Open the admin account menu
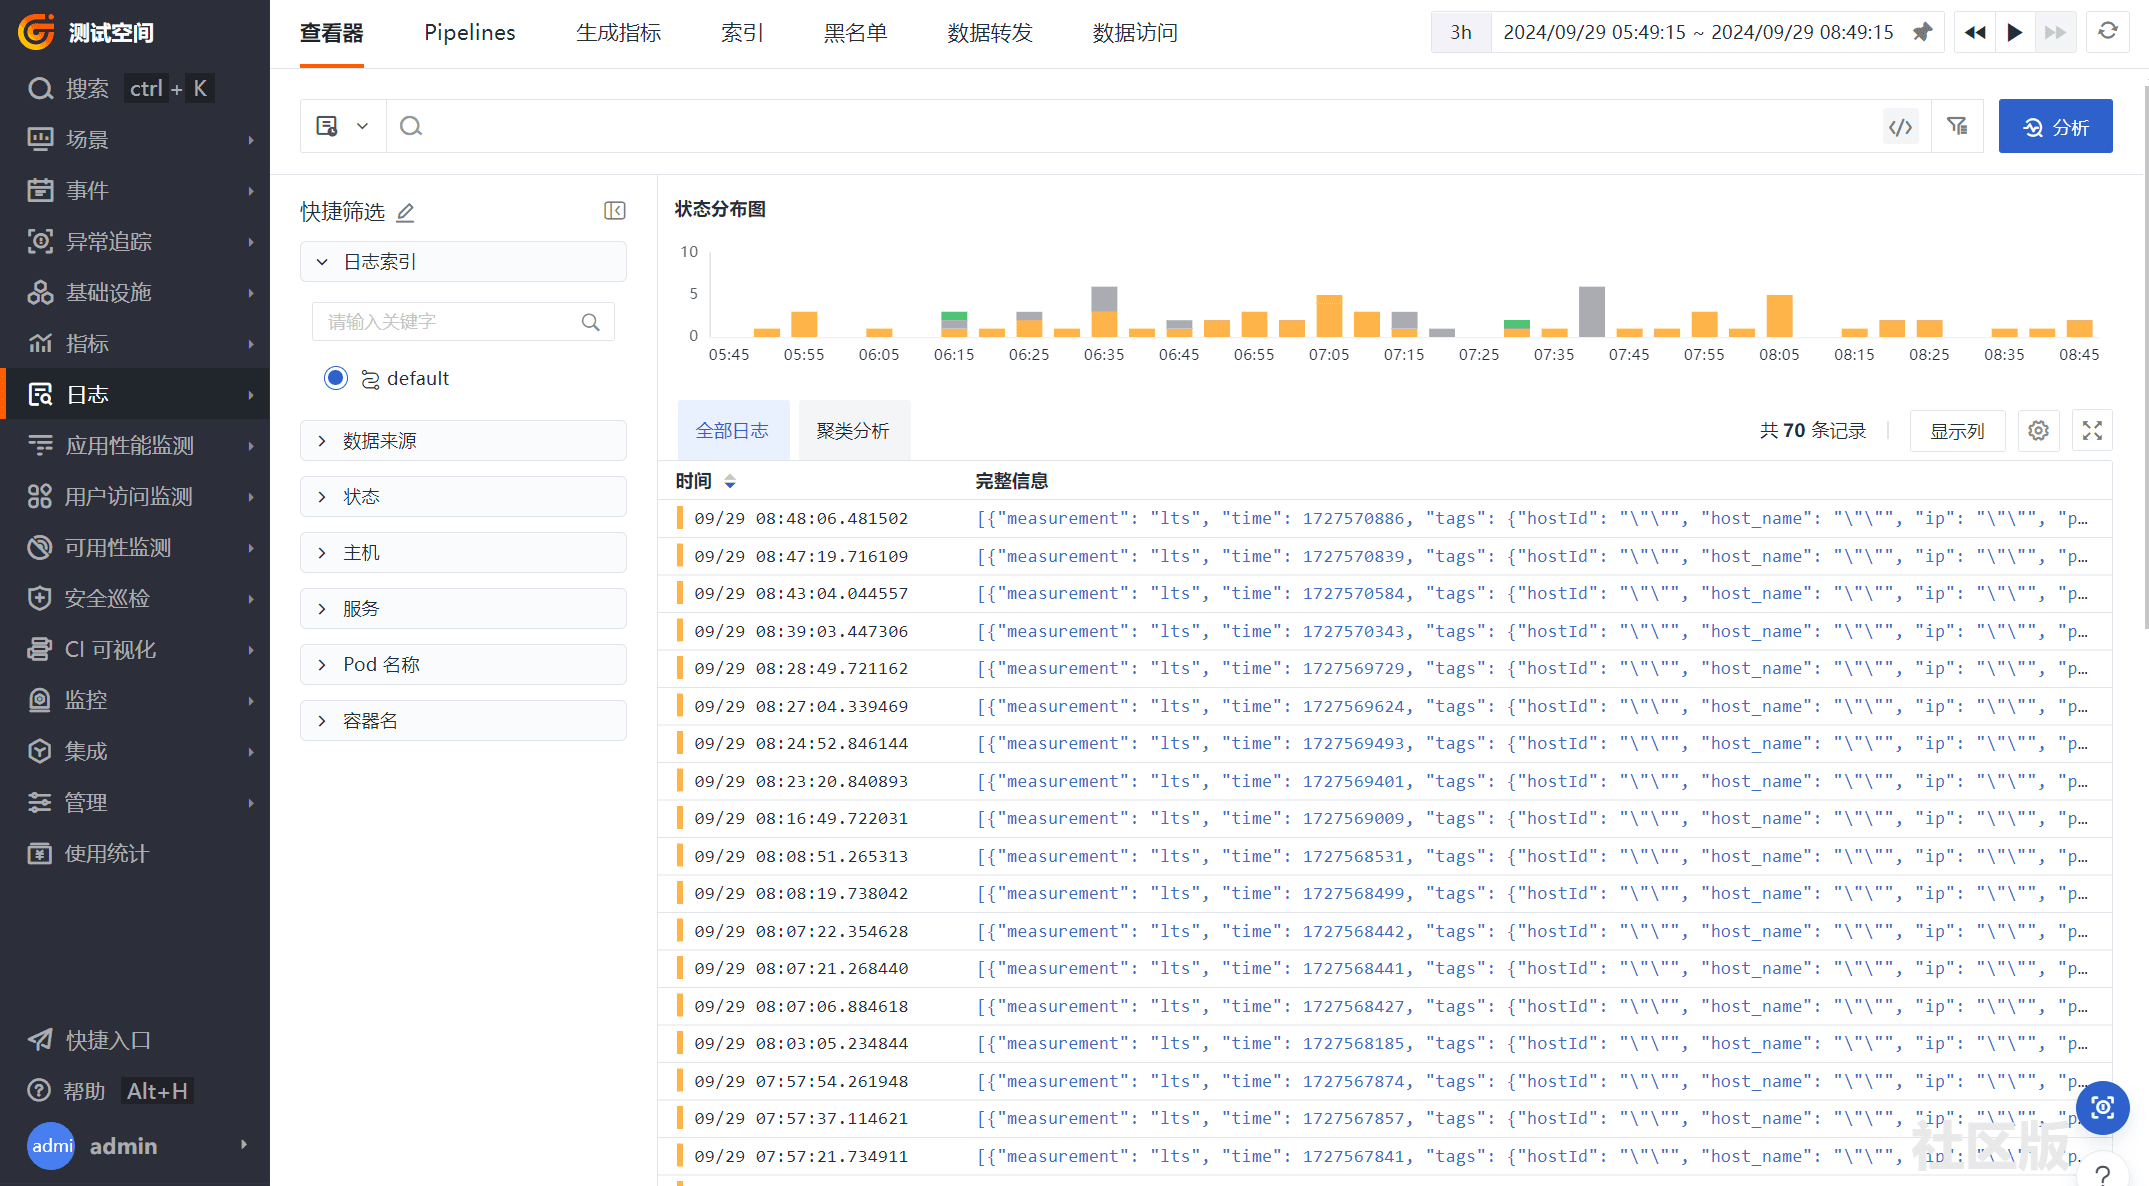 (x=135, y=1145)
